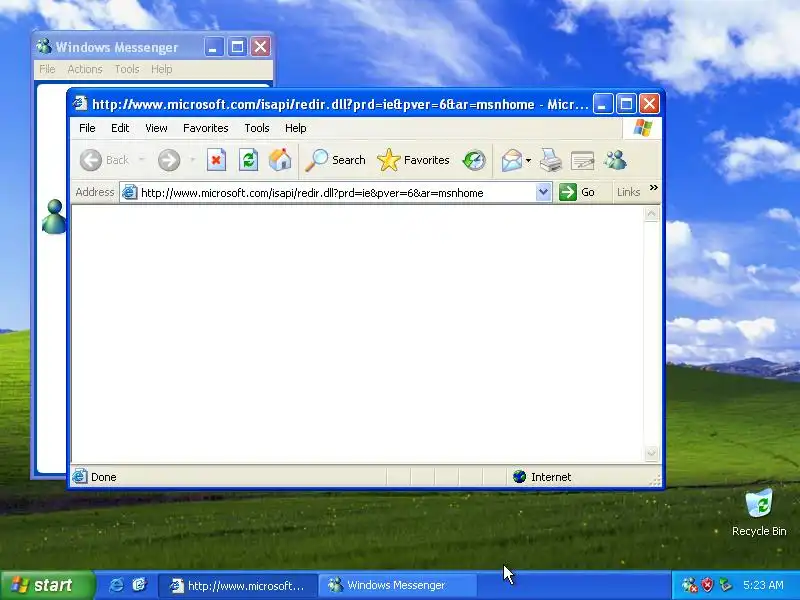The height and width of the screenshot is (600, 800).
Task: Click the status bar page icon
Action: point(80,477)
